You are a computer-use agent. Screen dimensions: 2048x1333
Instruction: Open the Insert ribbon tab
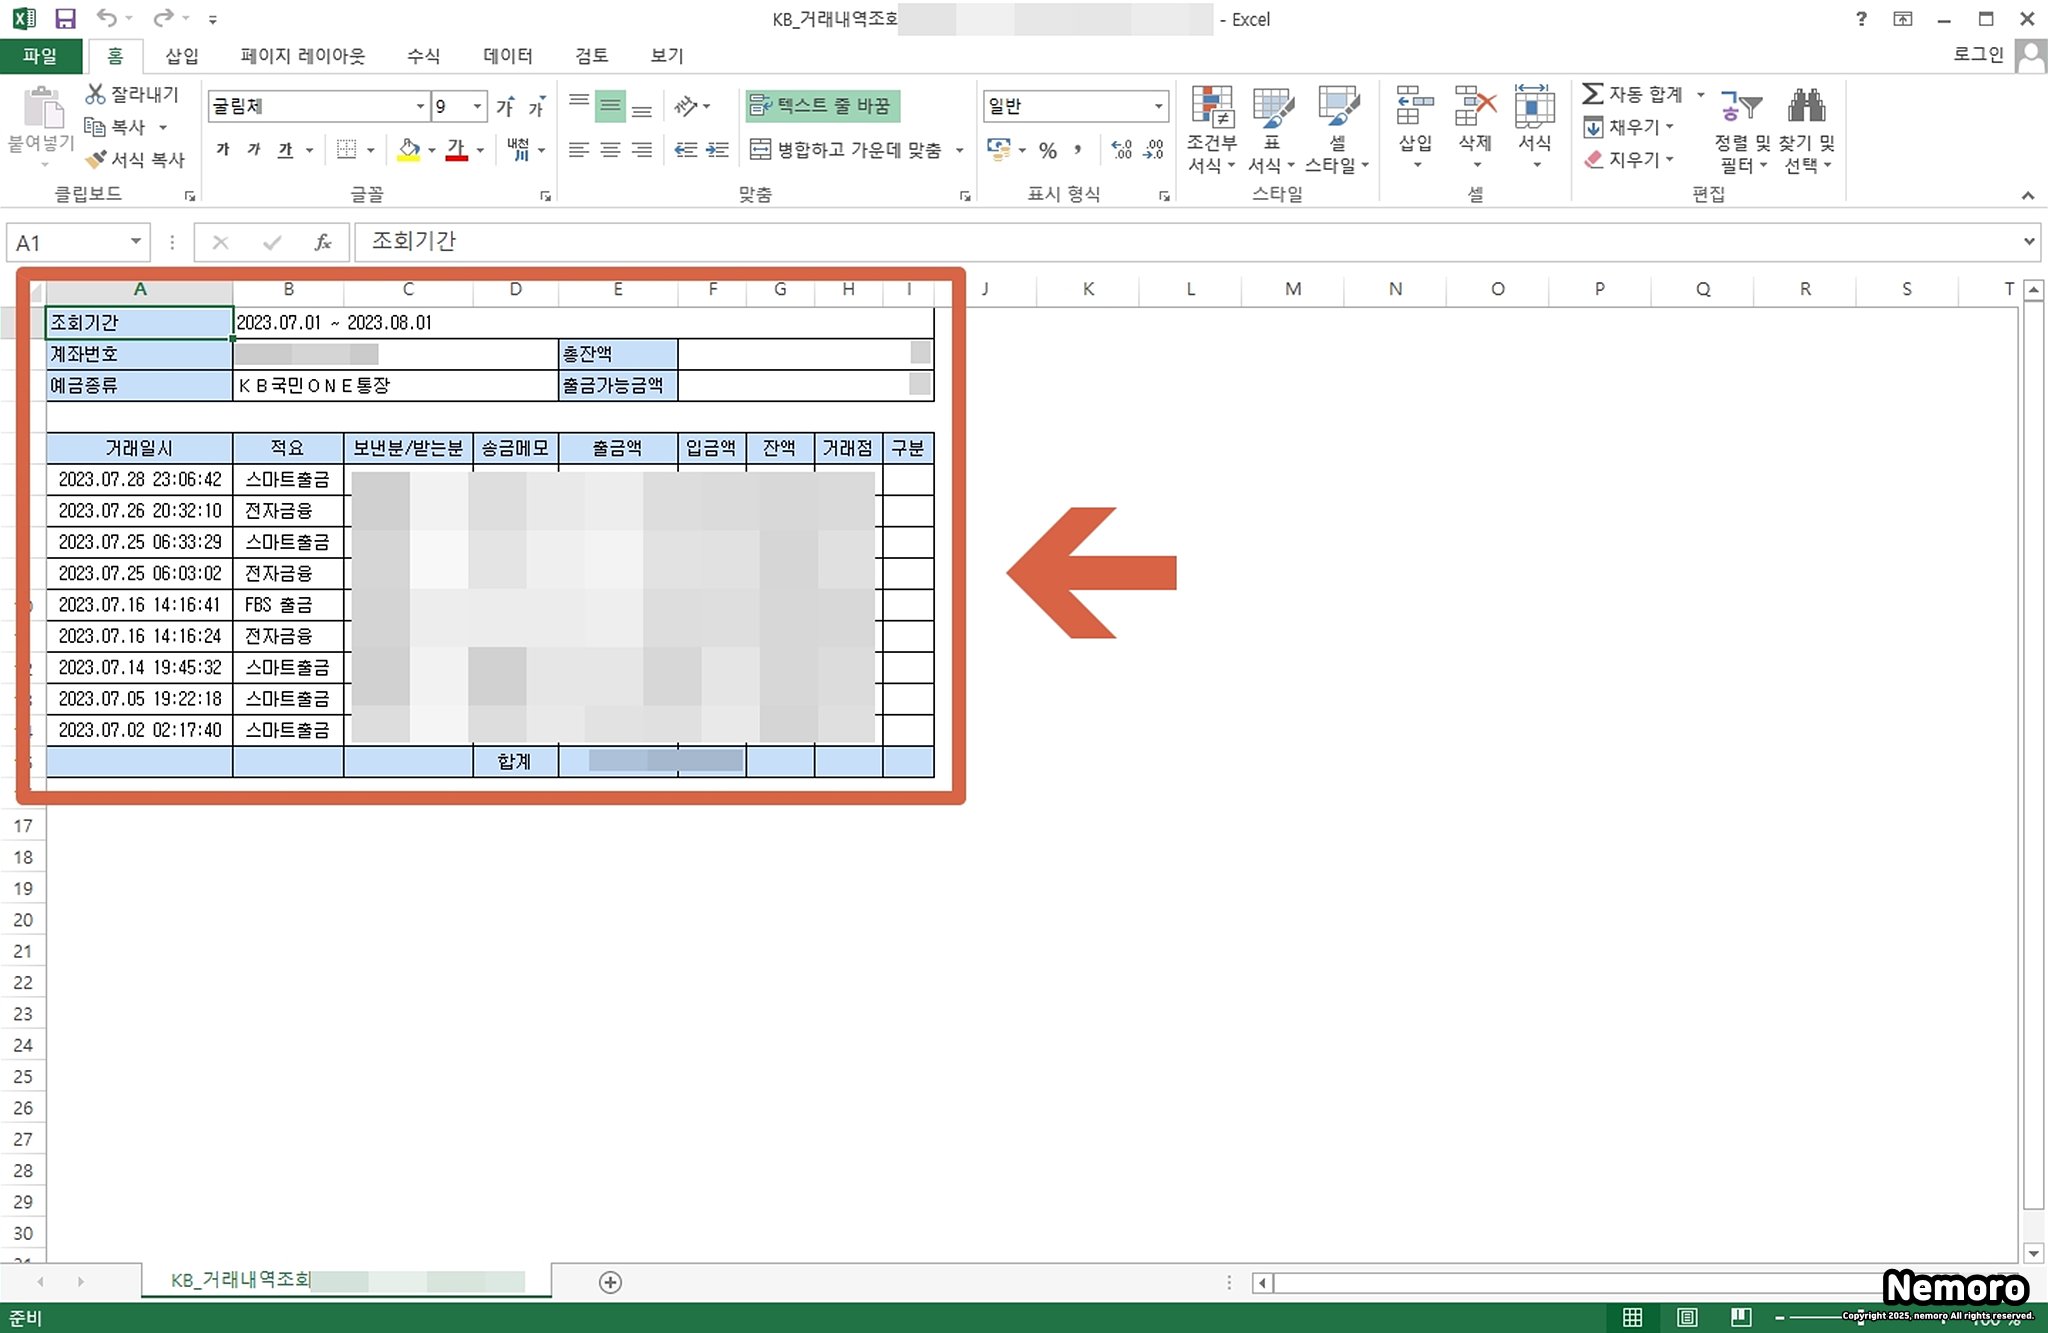coord(181,55)
